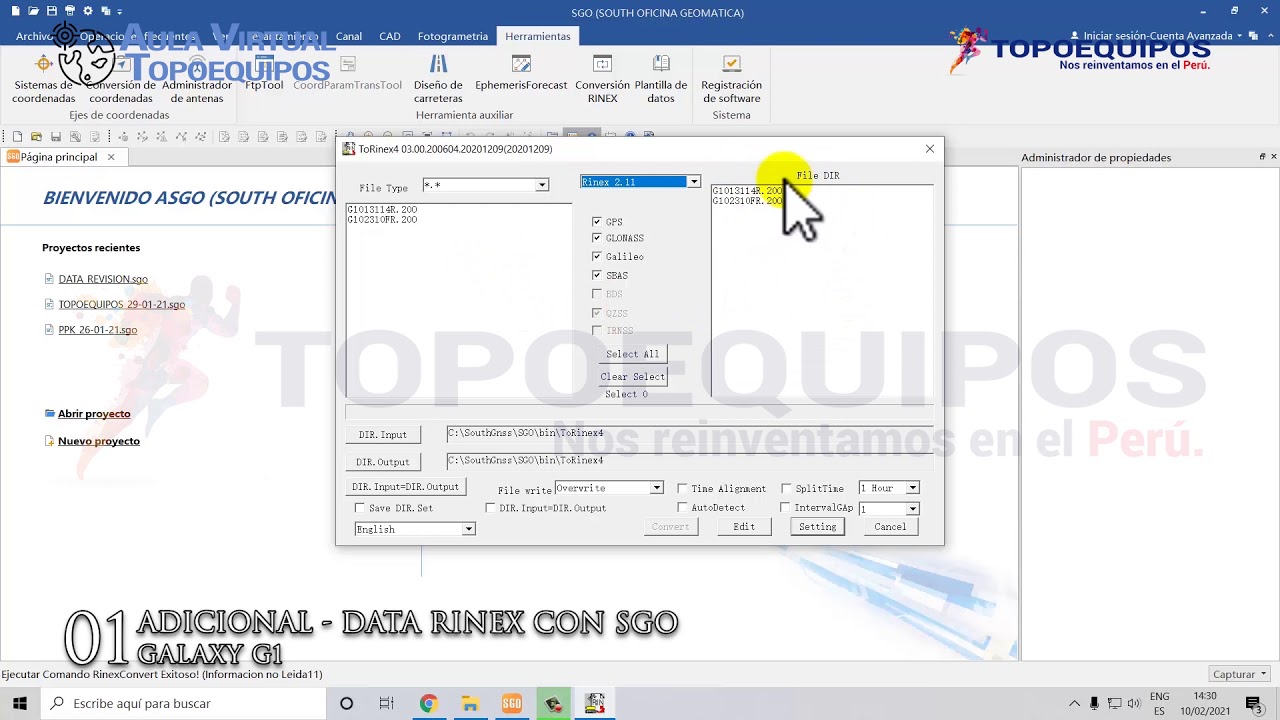This screenshot has width=1280, height=720.
Task: Close the Página principal tab
Action: point(111,157)
